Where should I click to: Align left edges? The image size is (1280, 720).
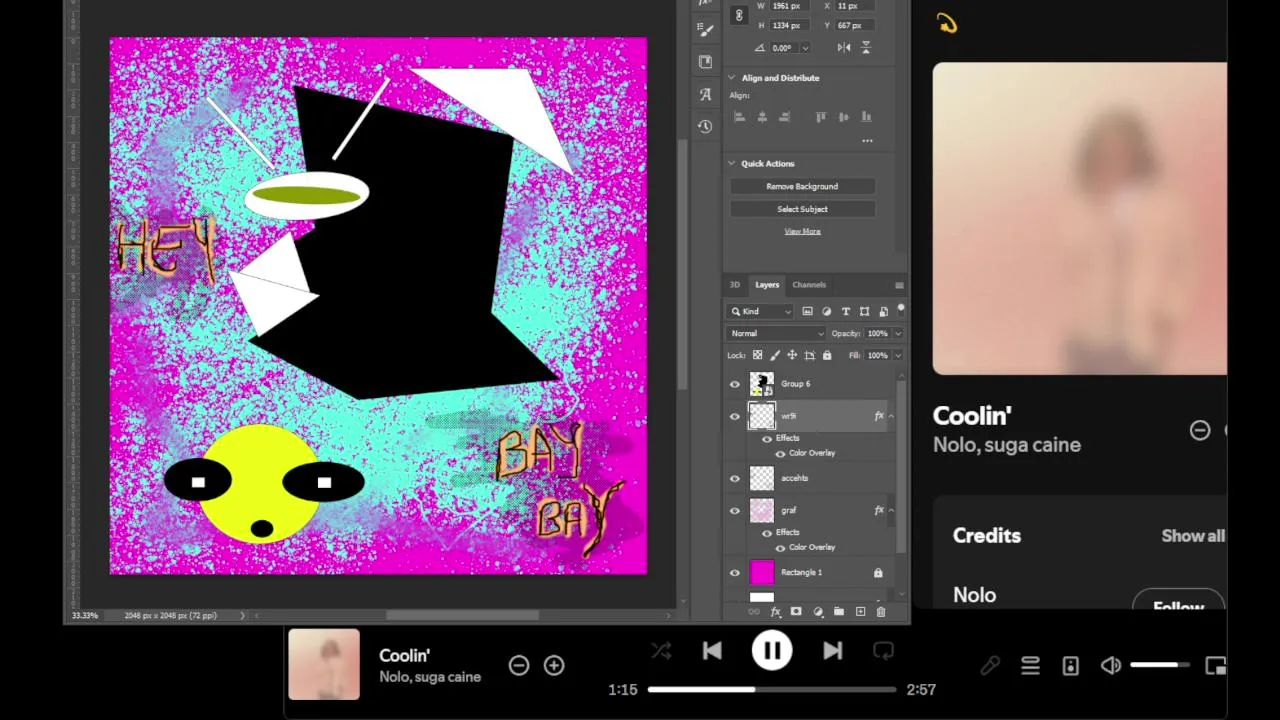(740, 117)
